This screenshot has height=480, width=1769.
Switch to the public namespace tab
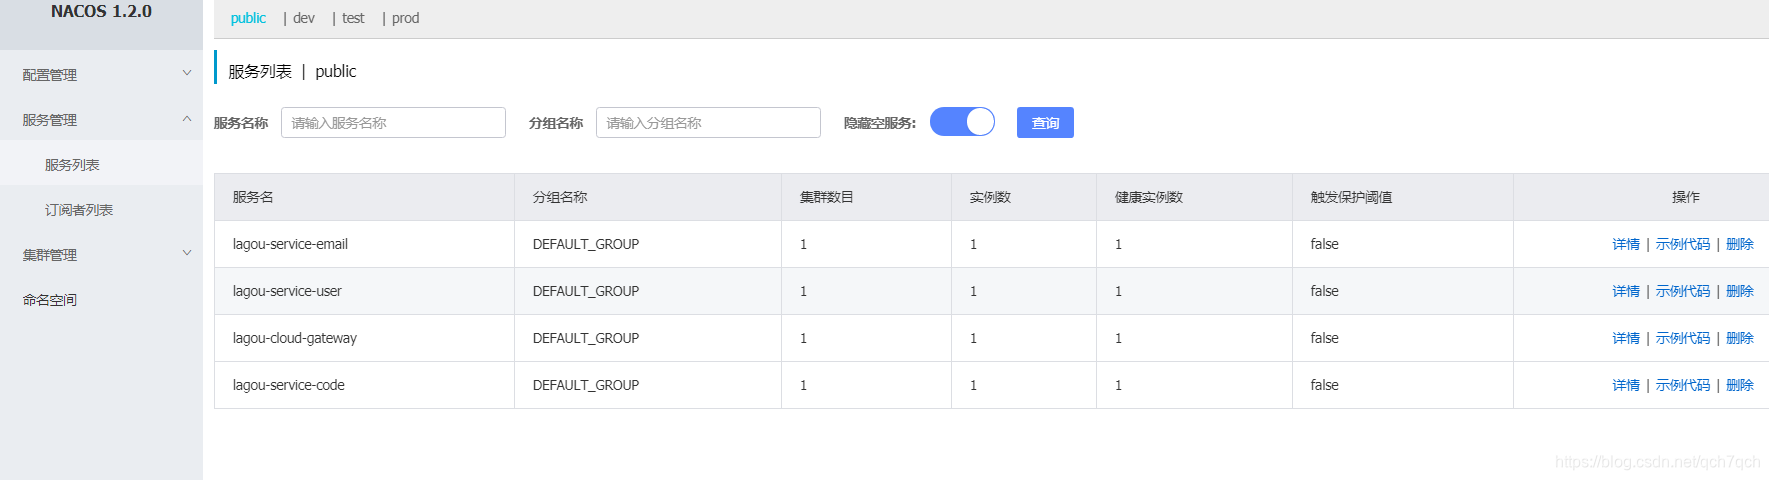248,18
